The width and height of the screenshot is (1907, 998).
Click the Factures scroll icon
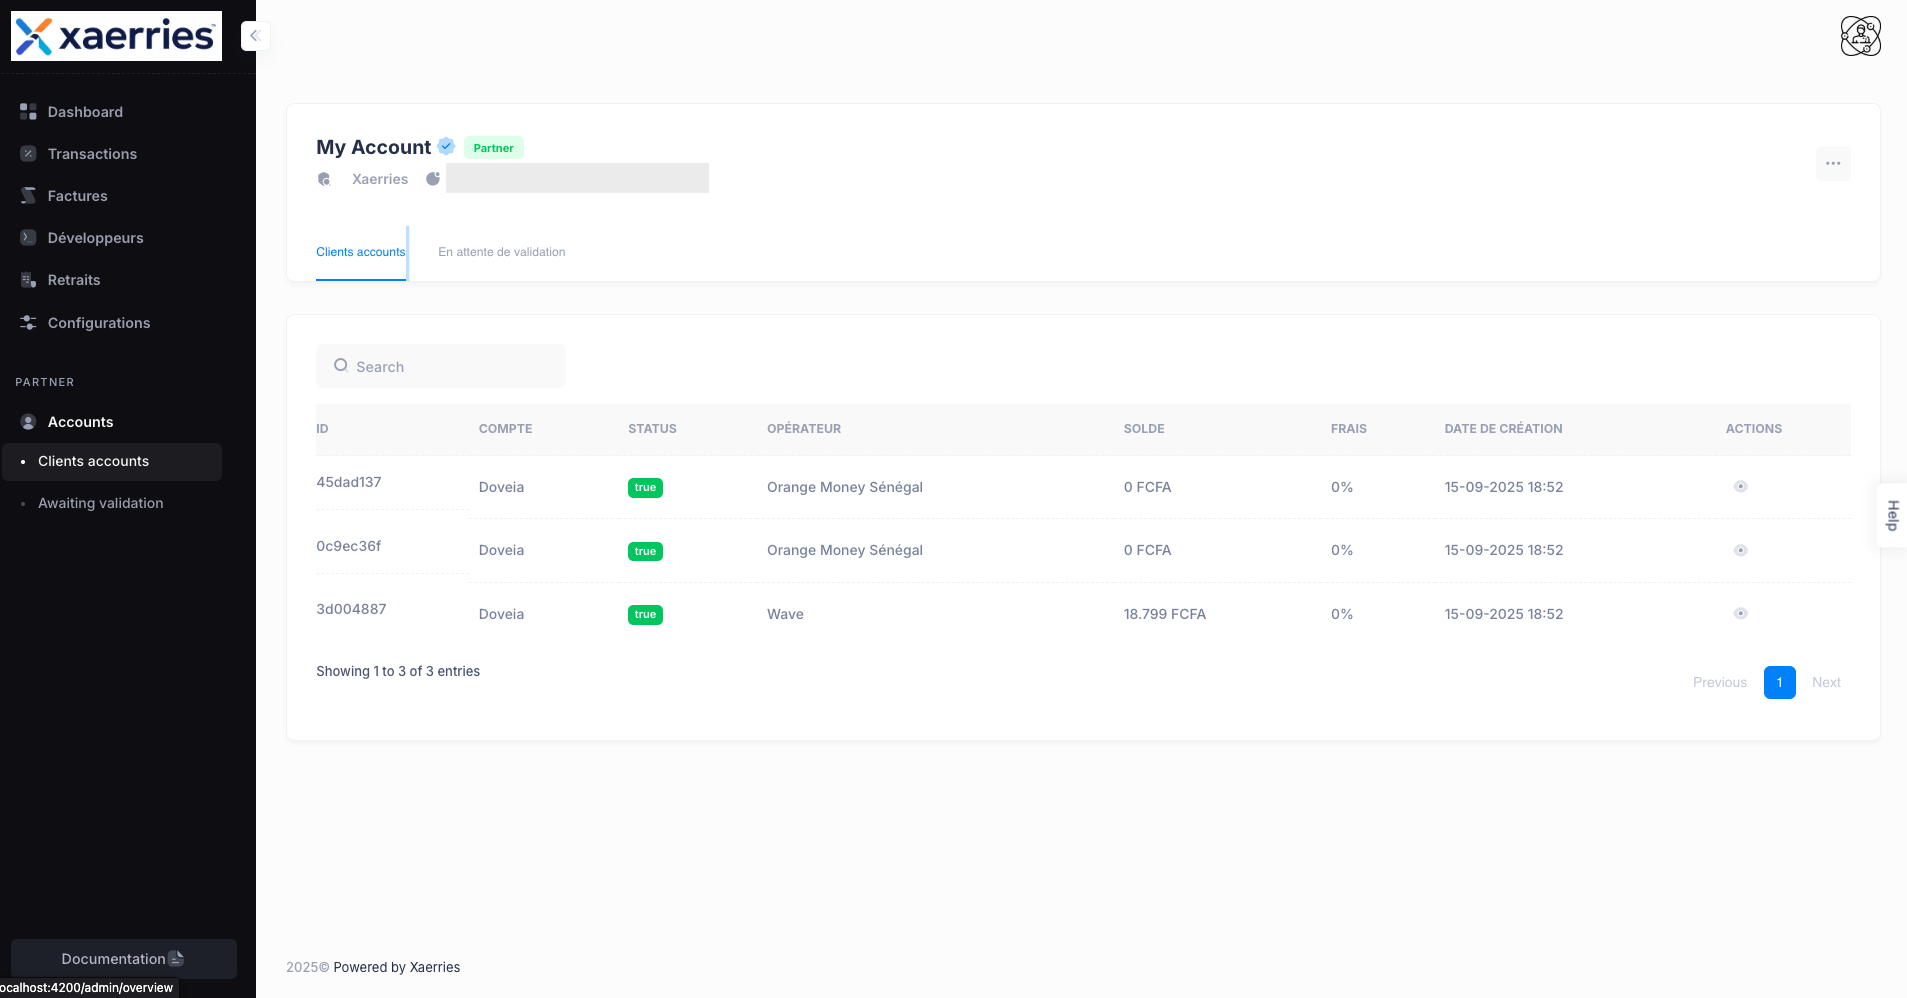pyautogui.click(x=28, y=195)
